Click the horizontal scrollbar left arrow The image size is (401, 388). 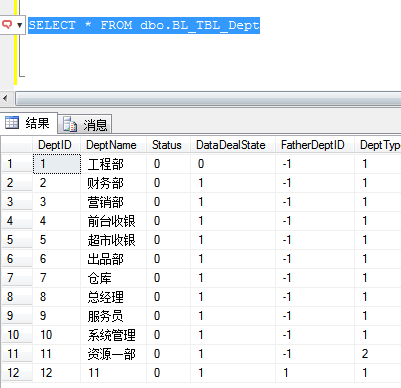pyautogui.click(x=5, y=99)
